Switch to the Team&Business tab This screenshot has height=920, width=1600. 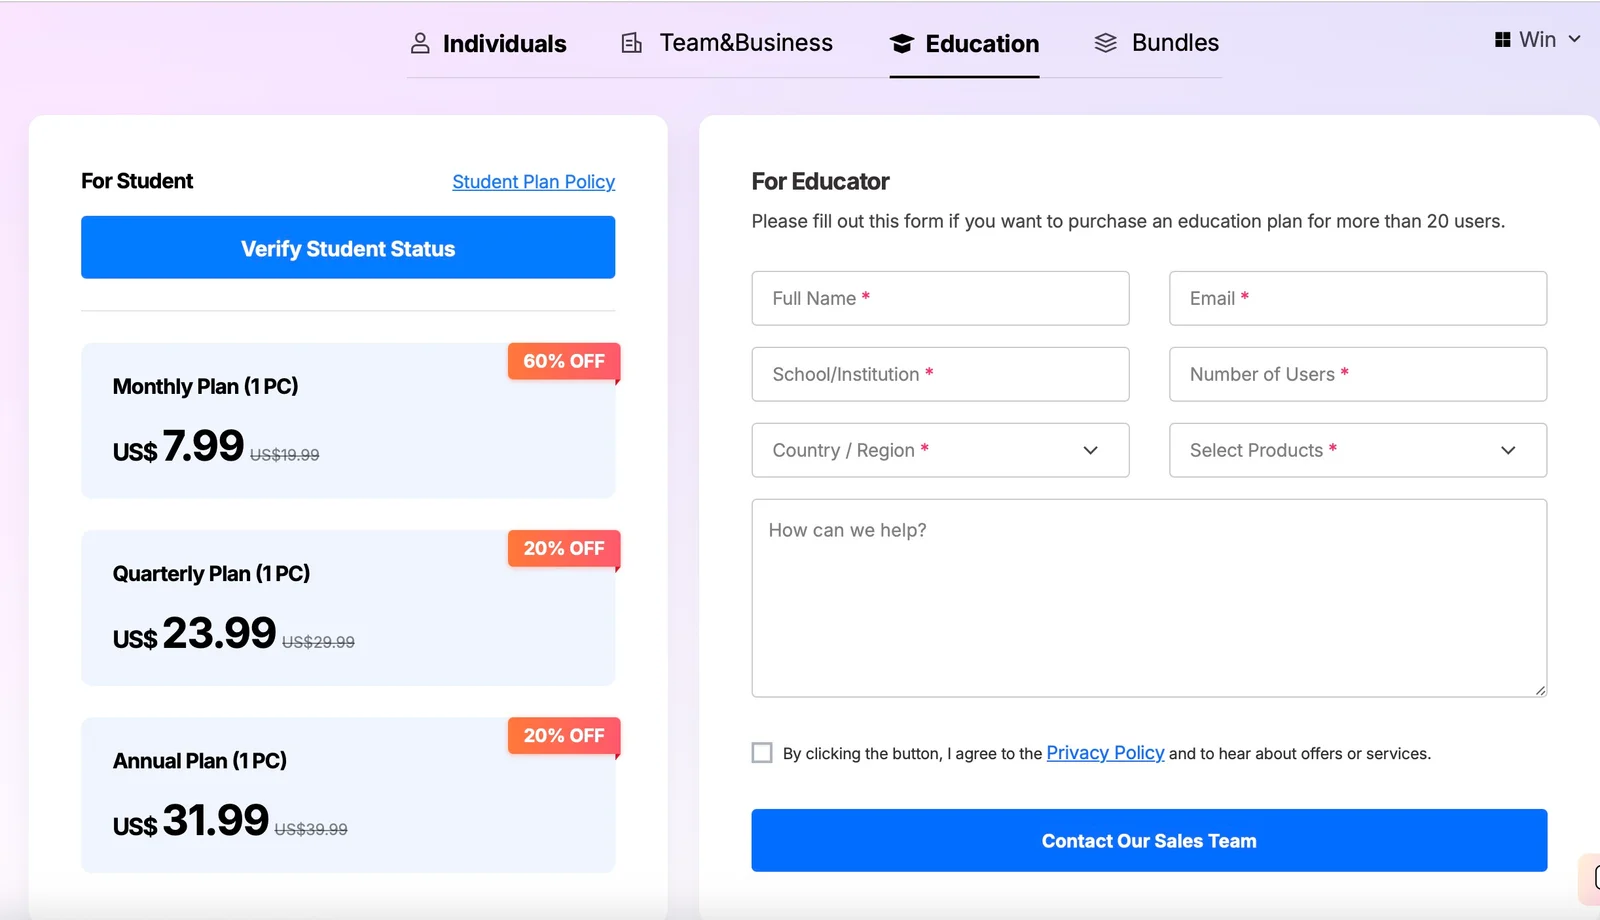click(745, 43)
